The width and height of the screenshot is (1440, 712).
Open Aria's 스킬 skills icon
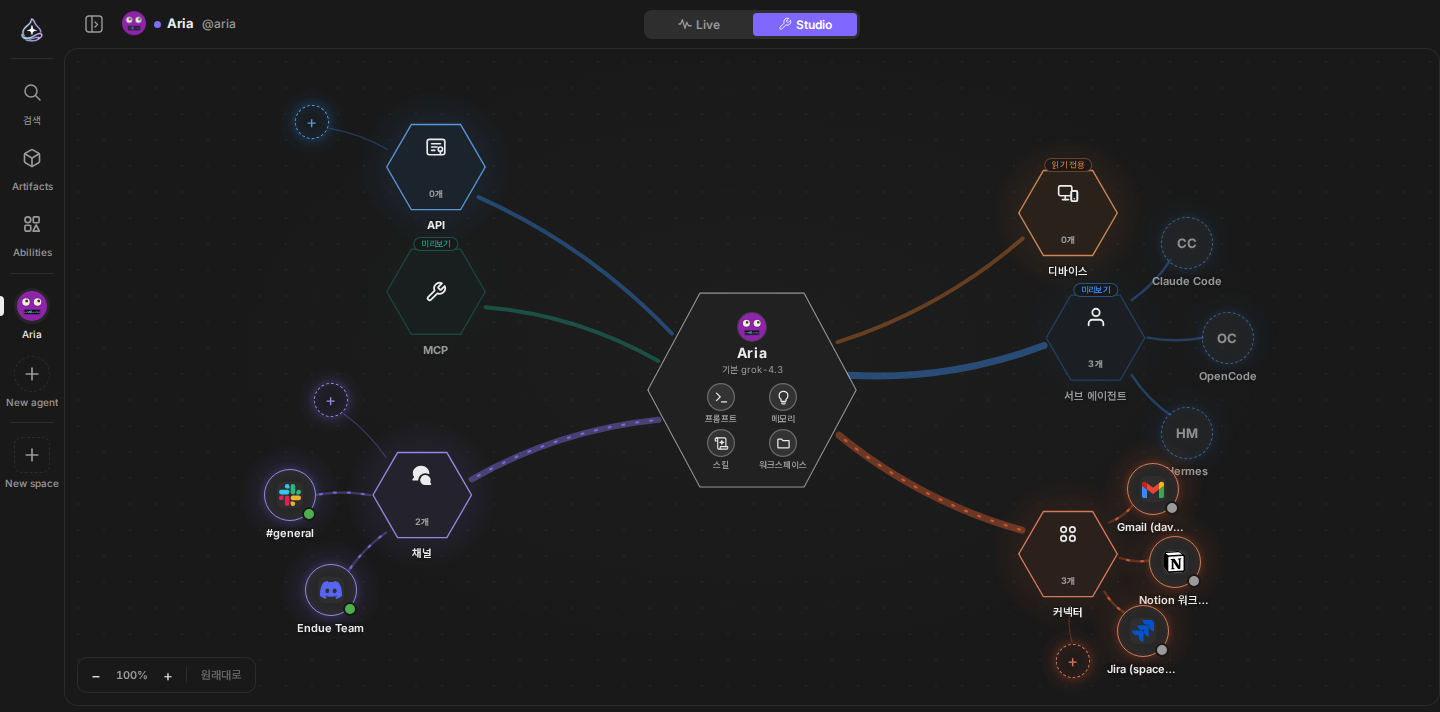pyautogui.click(x=721, y=443)
